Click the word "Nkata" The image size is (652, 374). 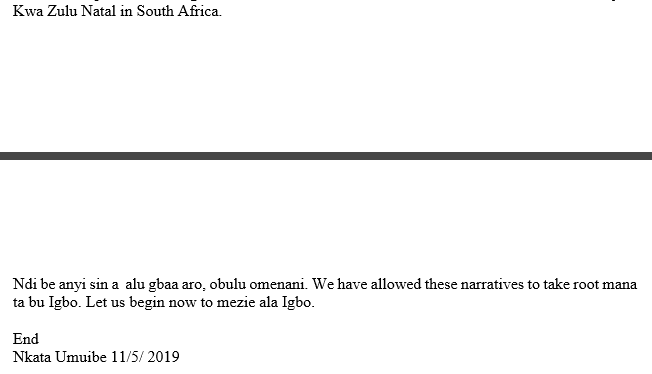pos(32,357)
